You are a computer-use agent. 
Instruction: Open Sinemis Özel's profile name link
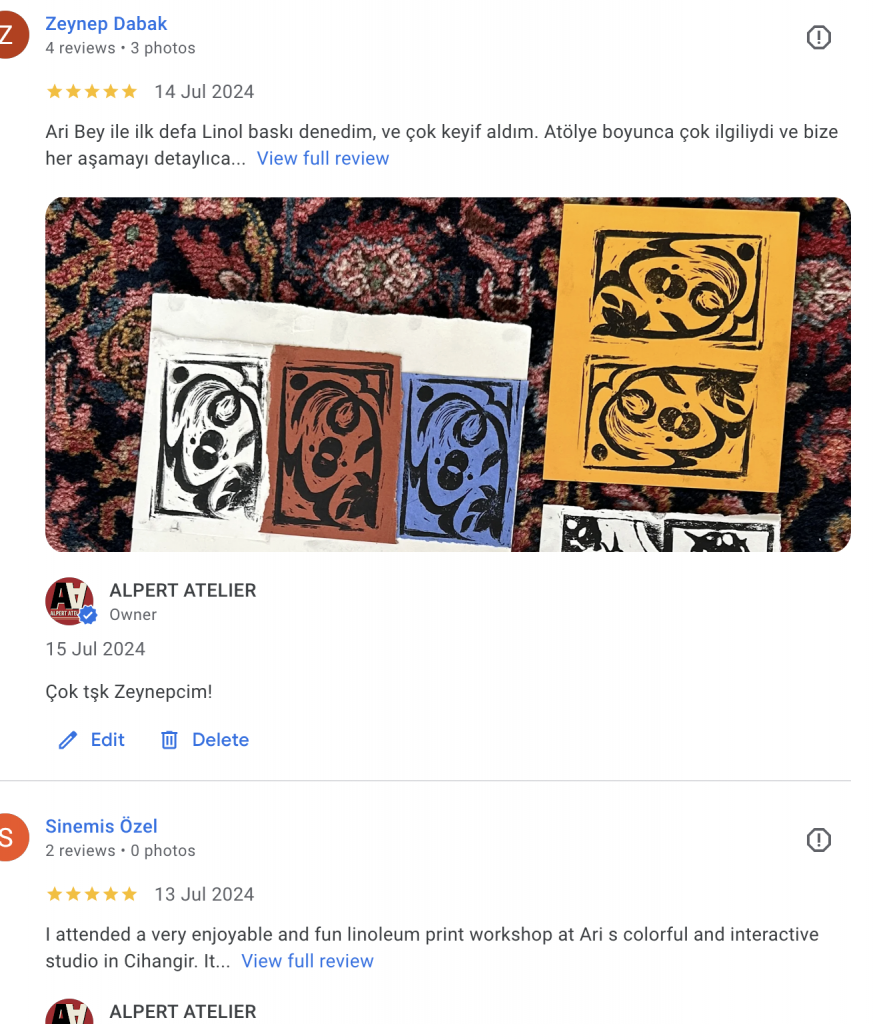(x=101, y=826)
